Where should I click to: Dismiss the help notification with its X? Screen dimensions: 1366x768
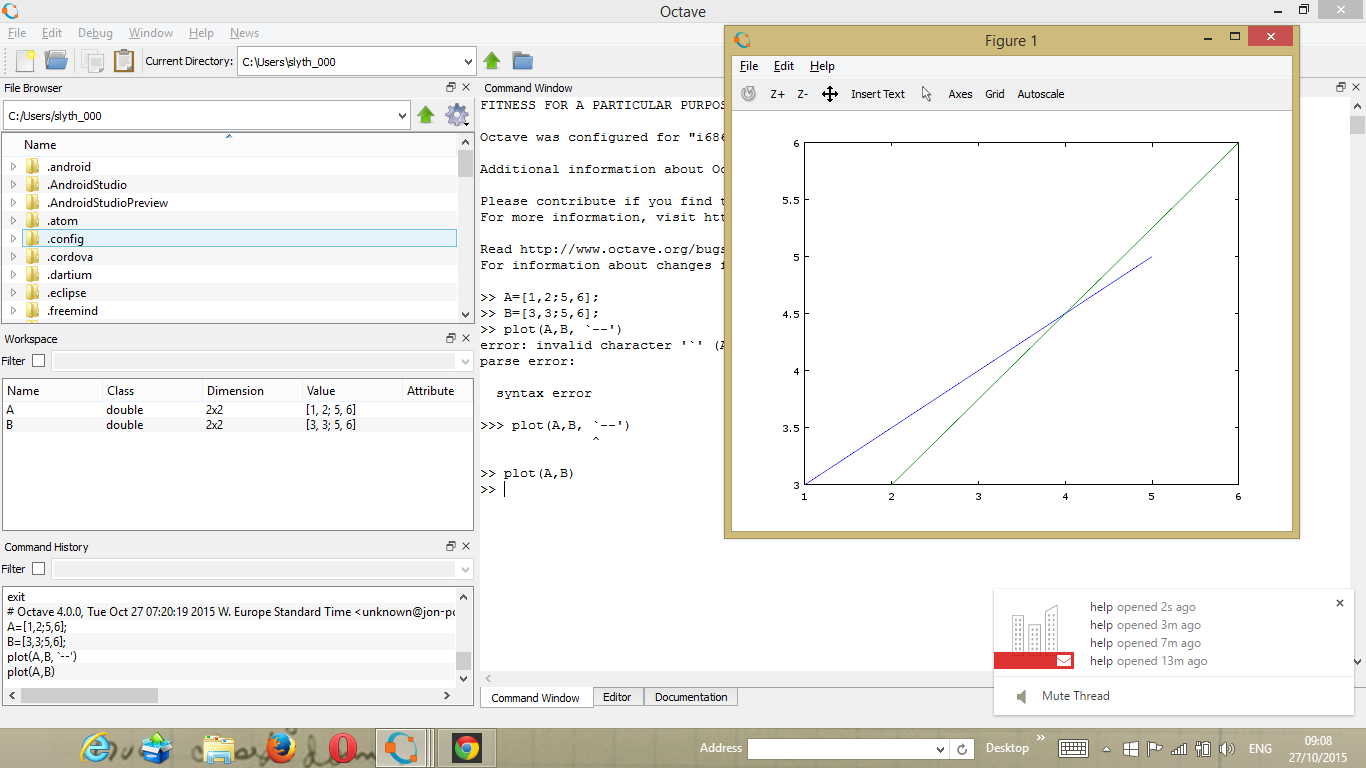click(1340, 603)
